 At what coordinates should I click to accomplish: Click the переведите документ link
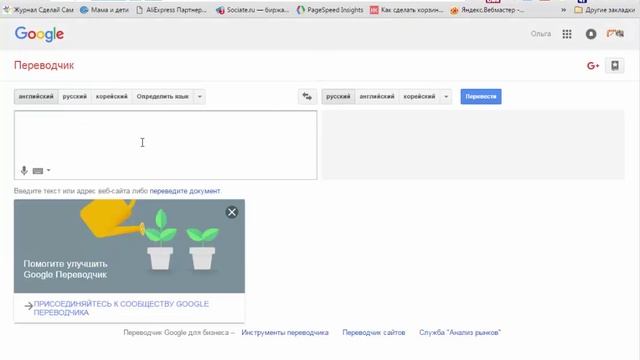point(185,191)
